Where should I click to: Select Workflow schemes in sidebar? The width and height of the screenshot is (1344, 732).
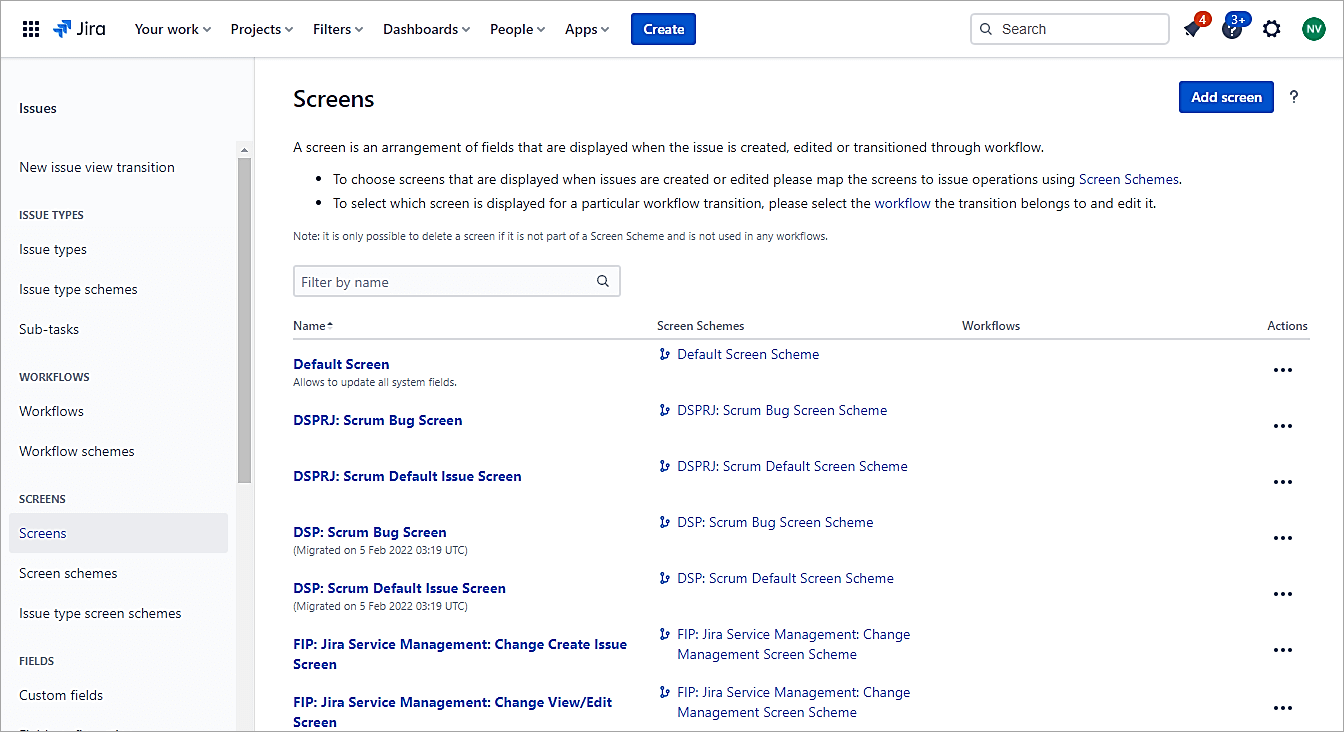(x=77, y=451)
